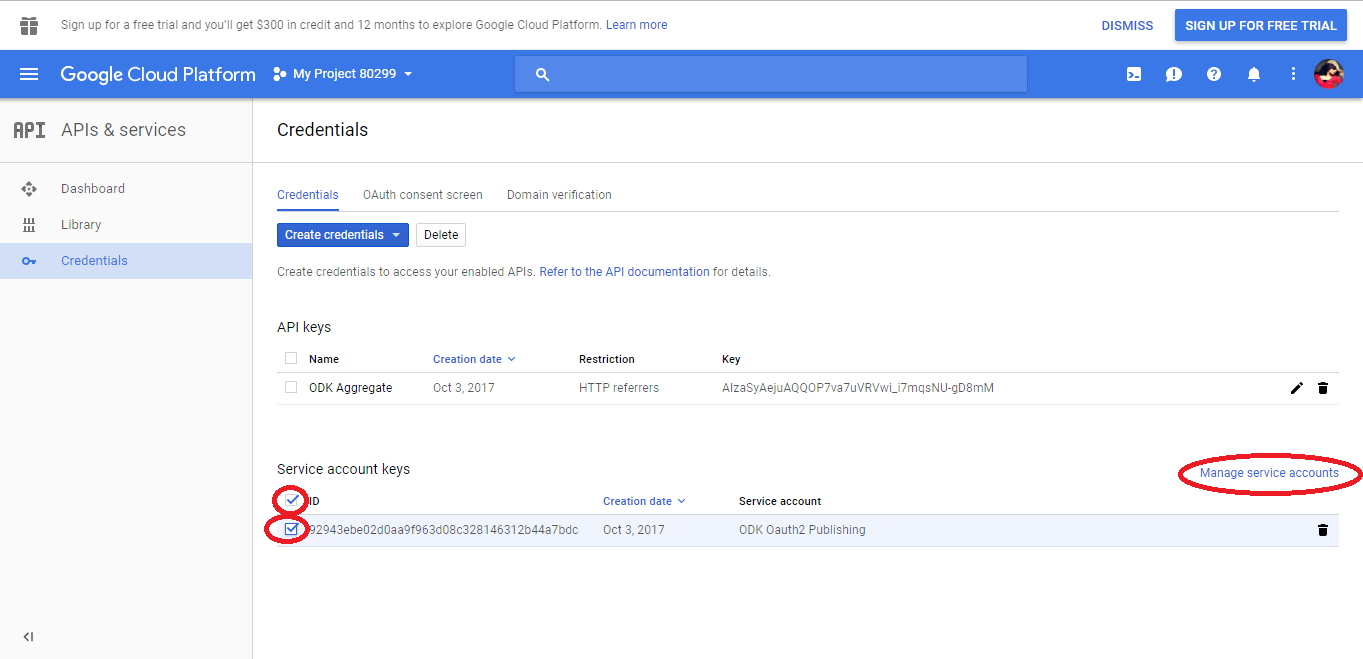The height and width of the screenshot is (659, 1363).
Task: Click Oct 3, 2017 in service key row
Action: [x=634, y=530]
